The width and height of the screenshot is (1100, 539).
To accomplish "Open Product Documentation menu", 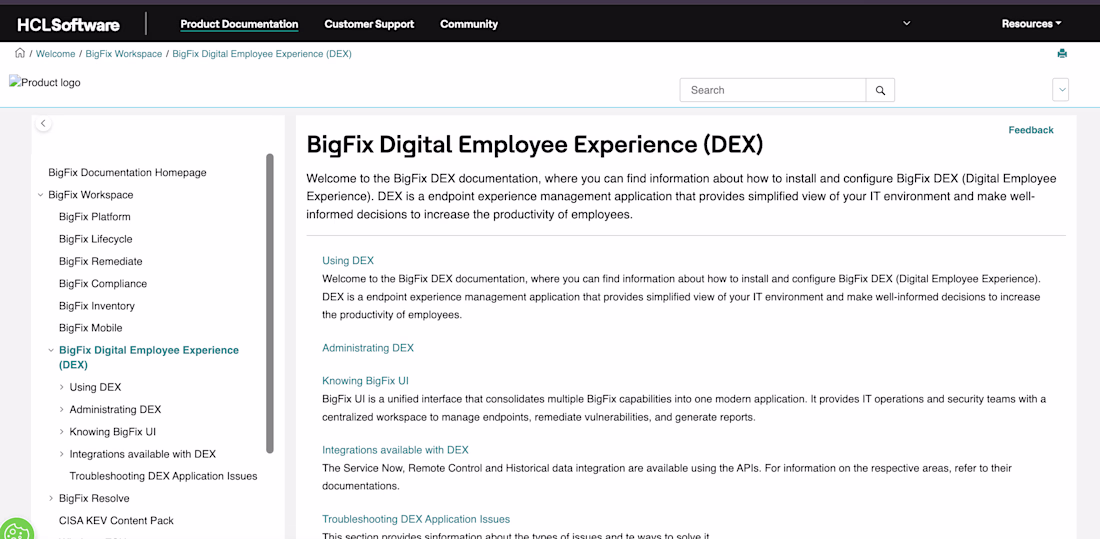I will click(239, 24).
